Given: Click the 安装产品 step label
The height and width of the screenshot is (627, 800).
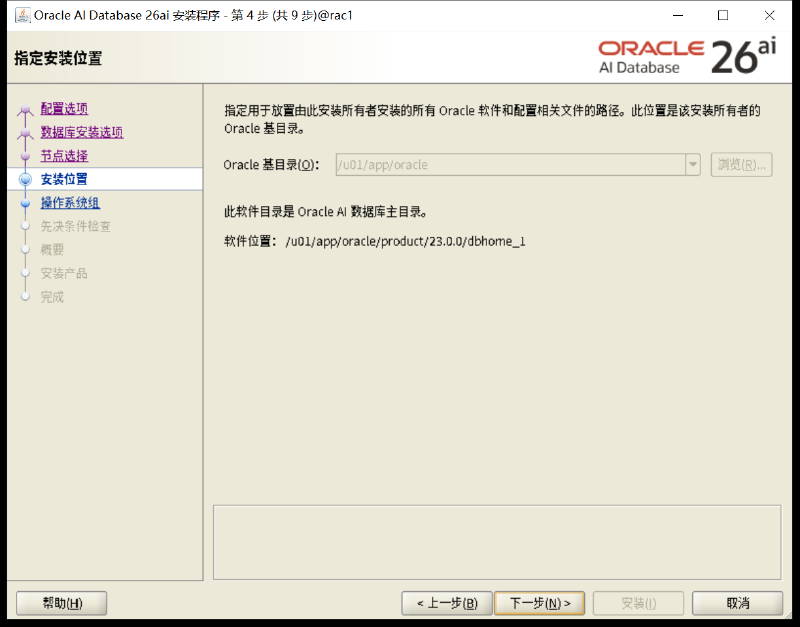Looking at the screenshot, I should (64, 273).
